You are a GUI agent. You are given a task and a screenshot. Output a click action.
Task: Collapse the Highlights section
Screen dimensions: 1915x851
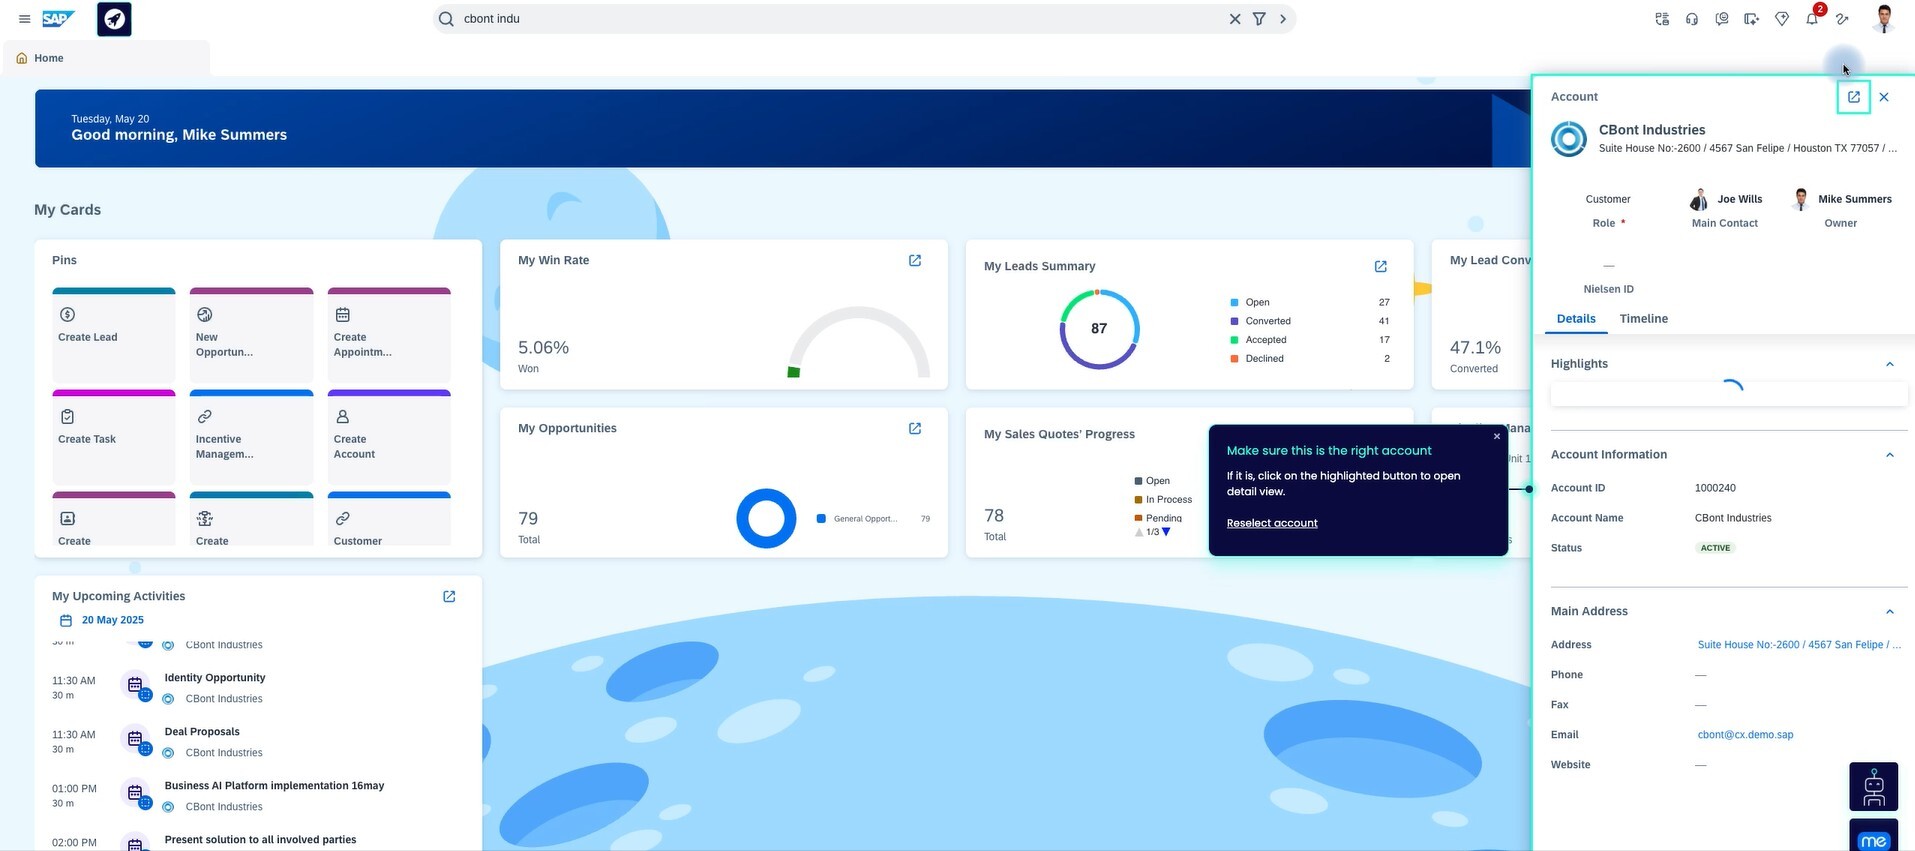[x=1889, y=364]
